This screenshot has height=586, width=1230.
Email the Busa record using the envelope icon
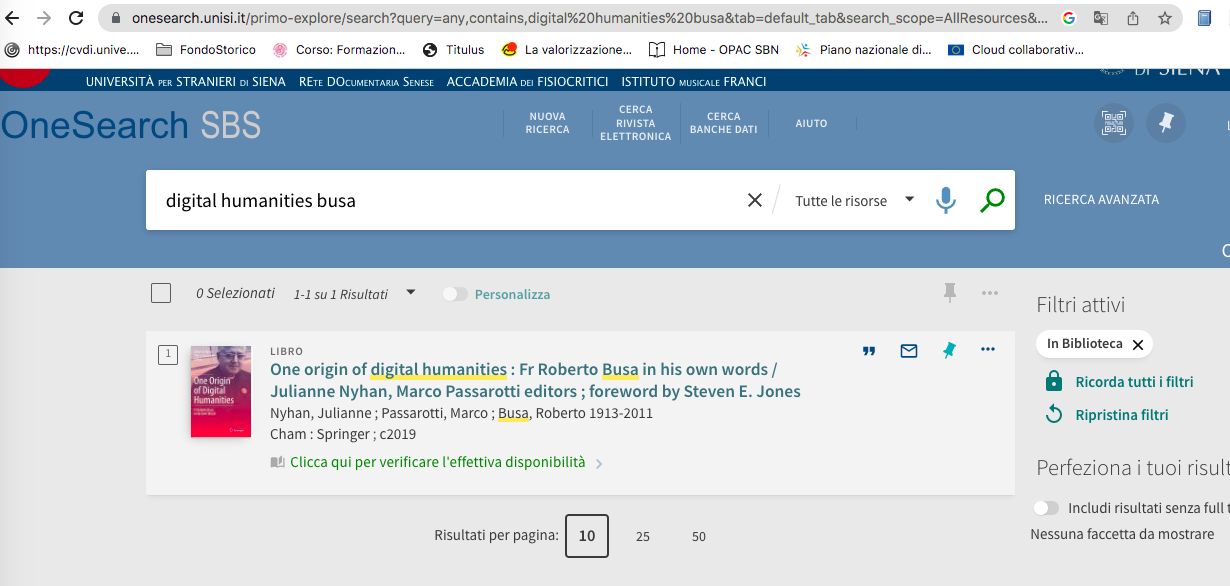coord(909,350)
